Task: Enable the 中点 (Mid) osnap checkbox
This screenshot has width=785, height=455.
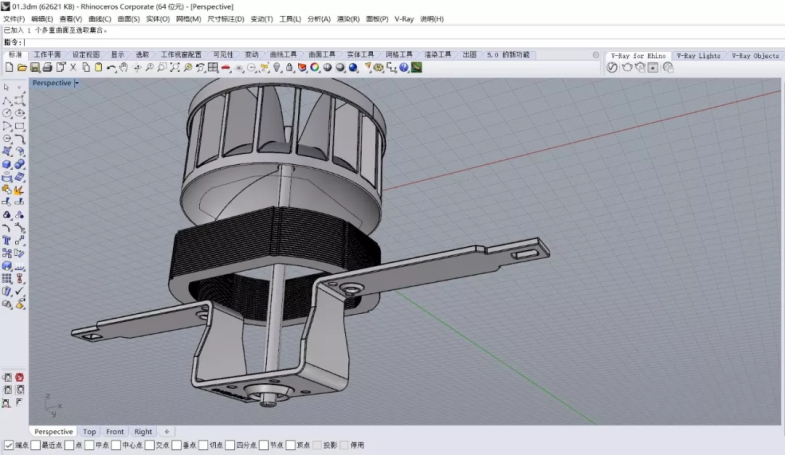Action: [88, 445]
